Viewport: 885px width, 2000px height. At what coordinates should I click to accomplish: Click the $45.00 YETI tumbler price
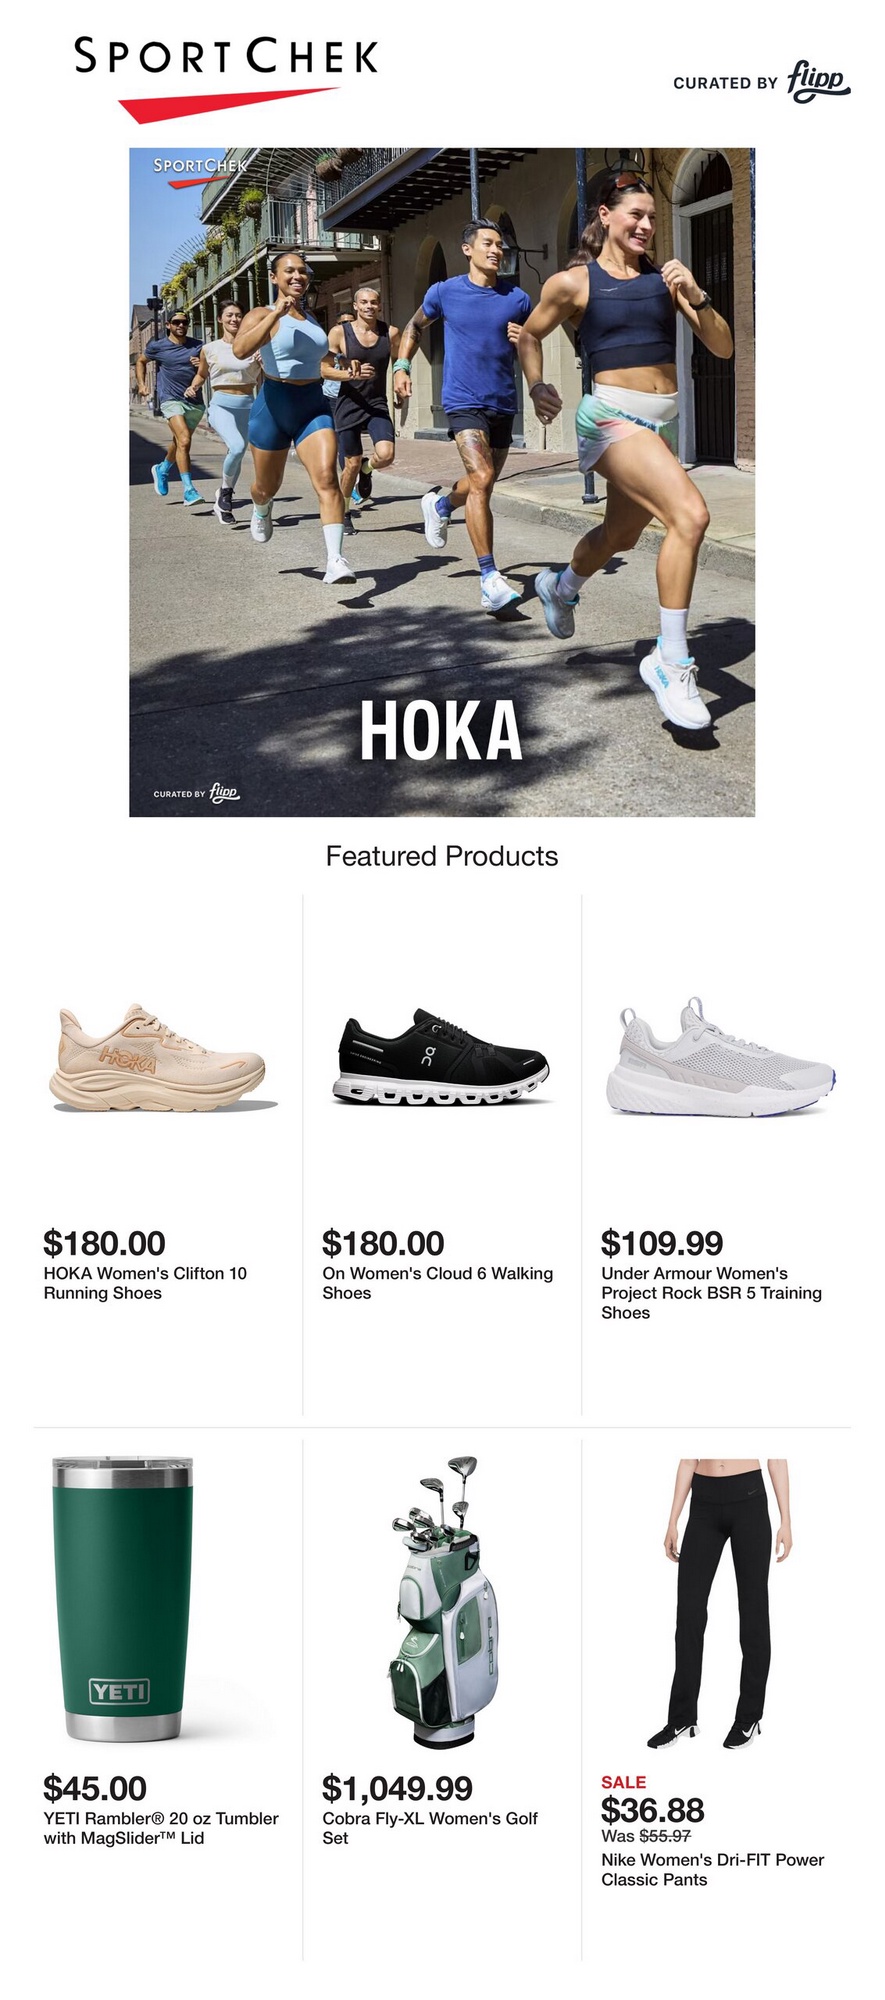pyautogui.click(x=95, y=1788)
